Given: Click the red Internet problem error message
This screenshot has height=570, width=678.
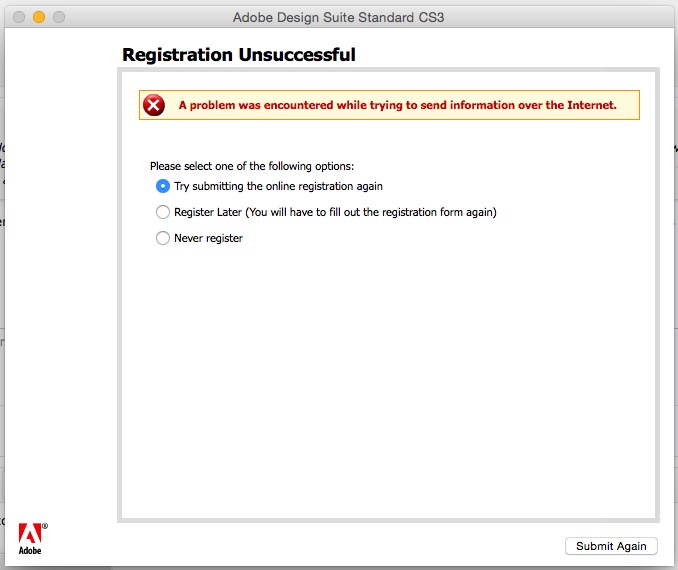Looking at the screenshot, I should point(397,105).
